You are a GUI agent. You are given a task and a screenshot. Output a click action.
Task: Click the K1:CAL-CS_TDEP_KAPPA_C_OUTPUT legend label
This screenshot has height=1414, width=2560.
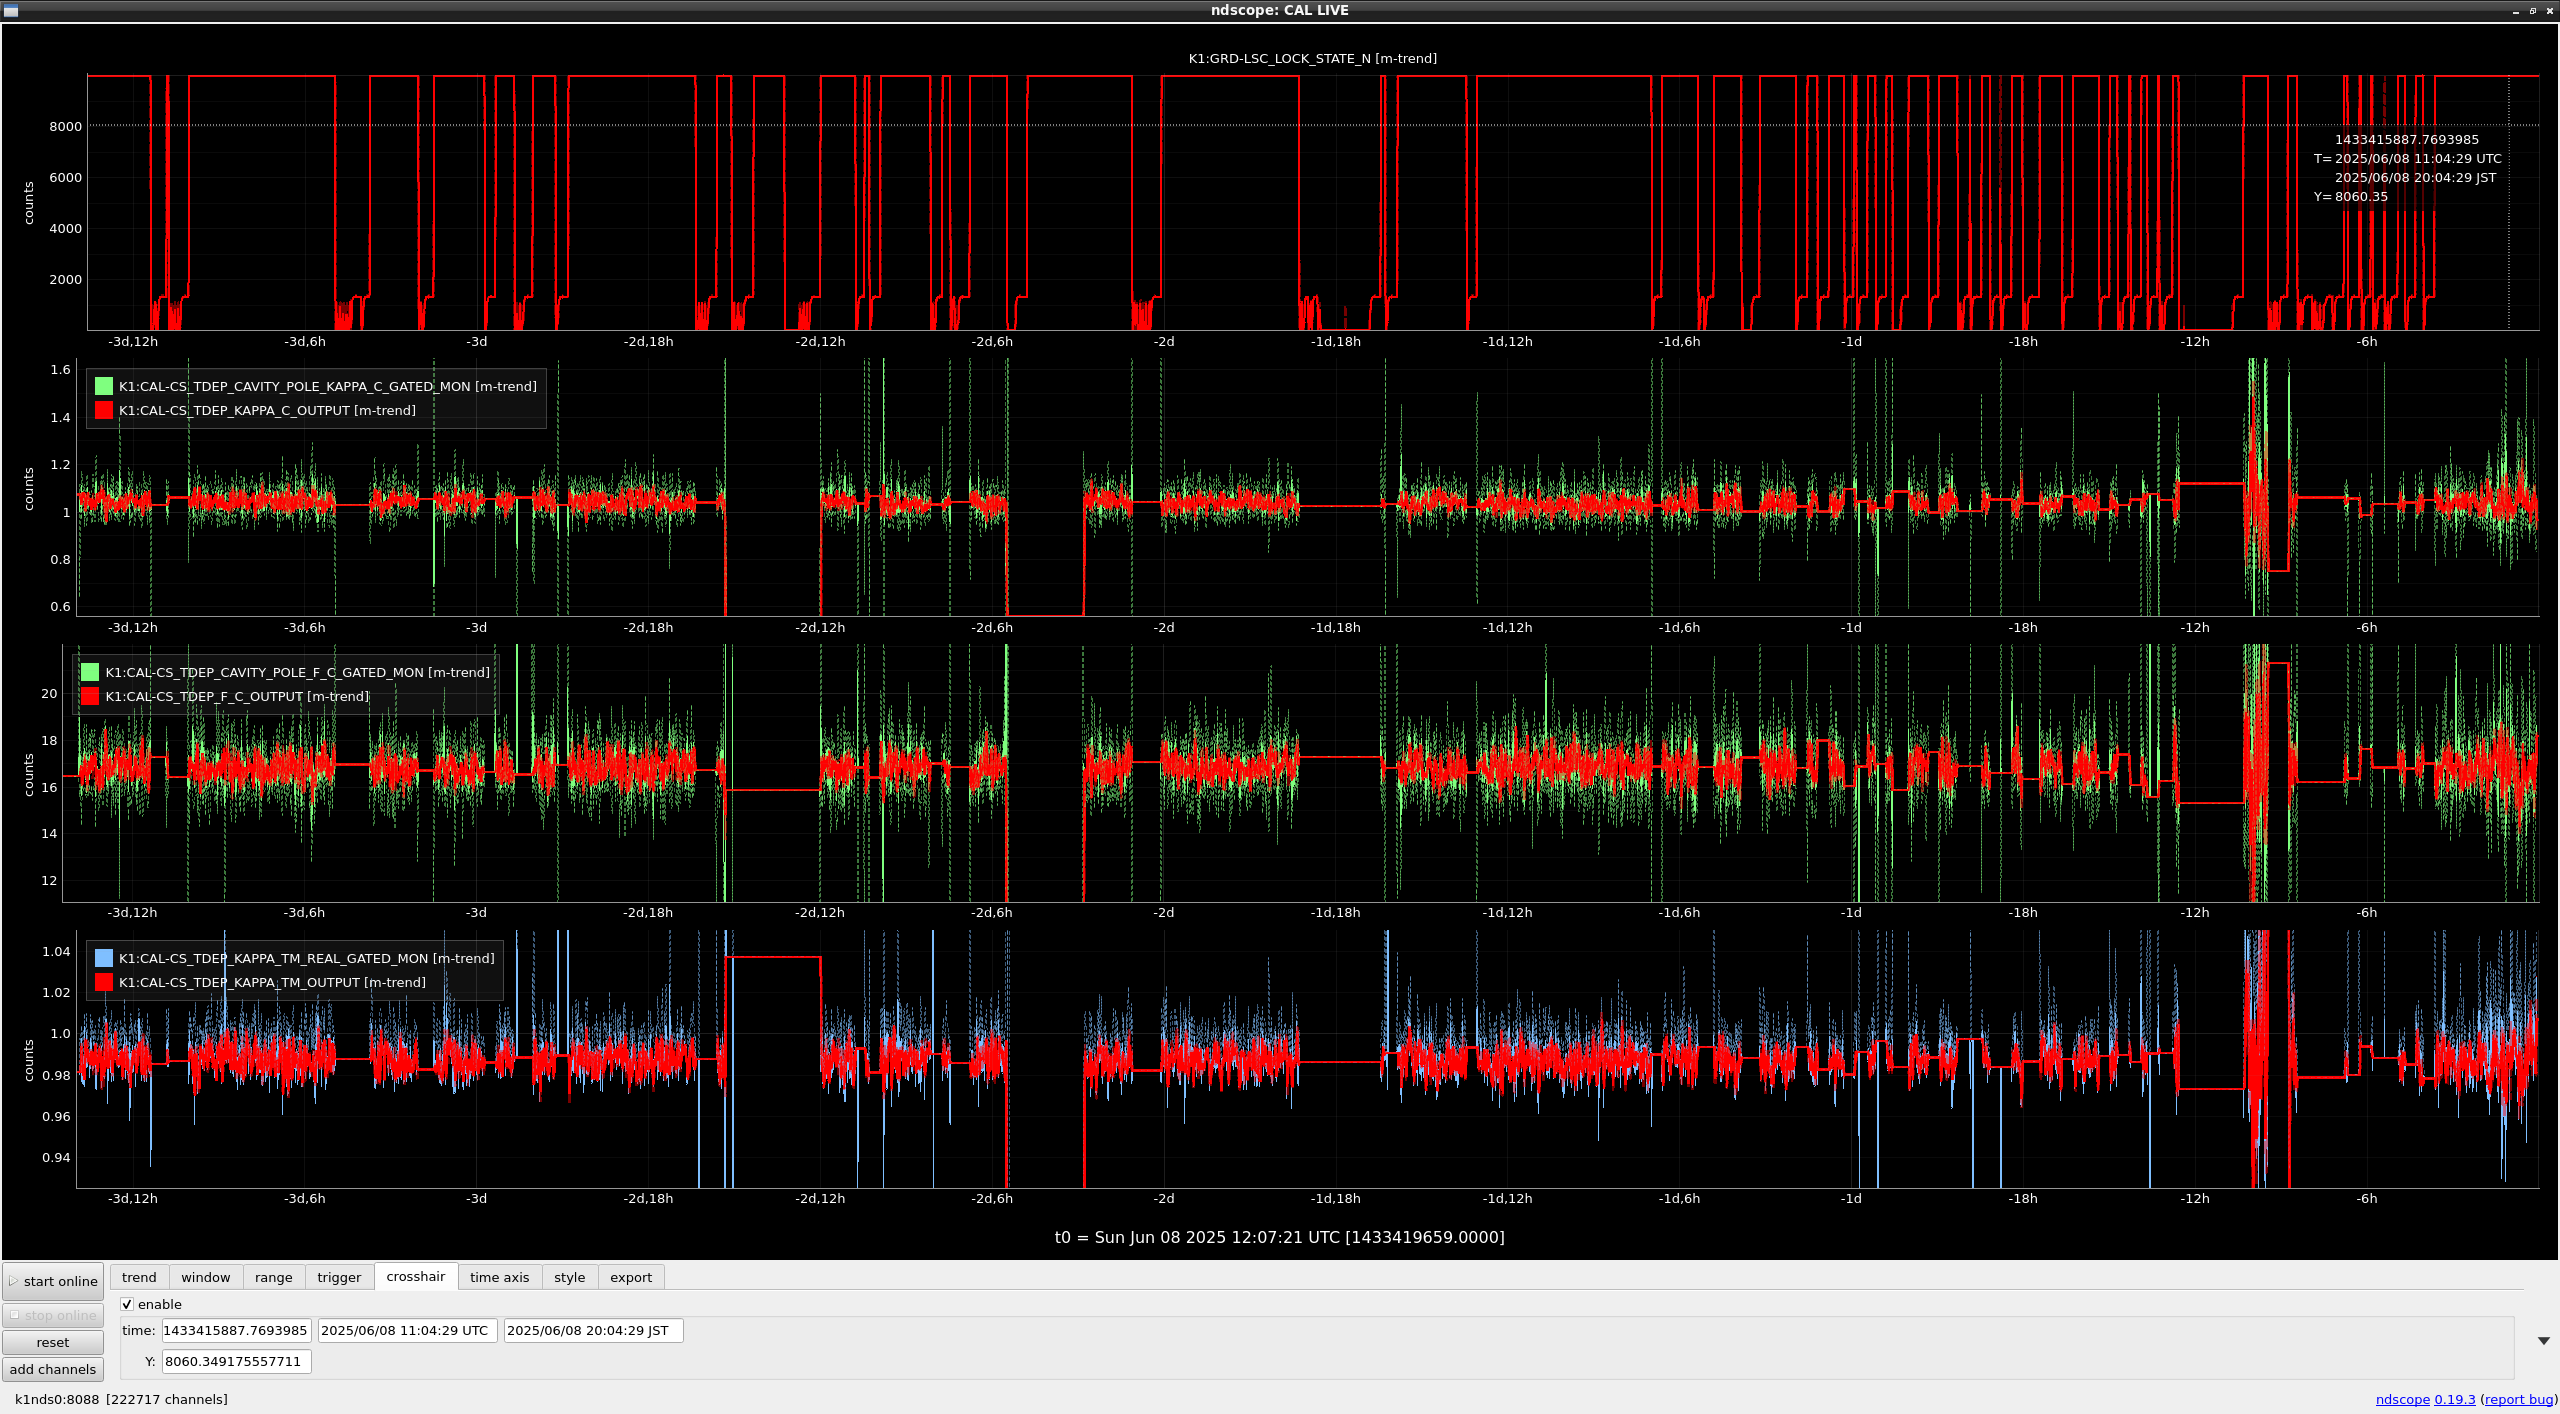(x=267, y=410)
